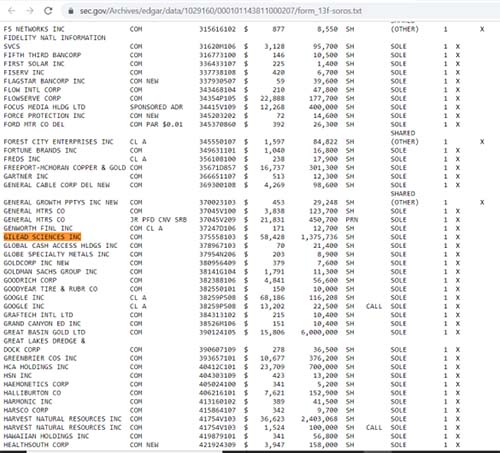
Task: Click the GOLDMAN SACHS GROUP INC entry
Action: (x=50, y=272)
